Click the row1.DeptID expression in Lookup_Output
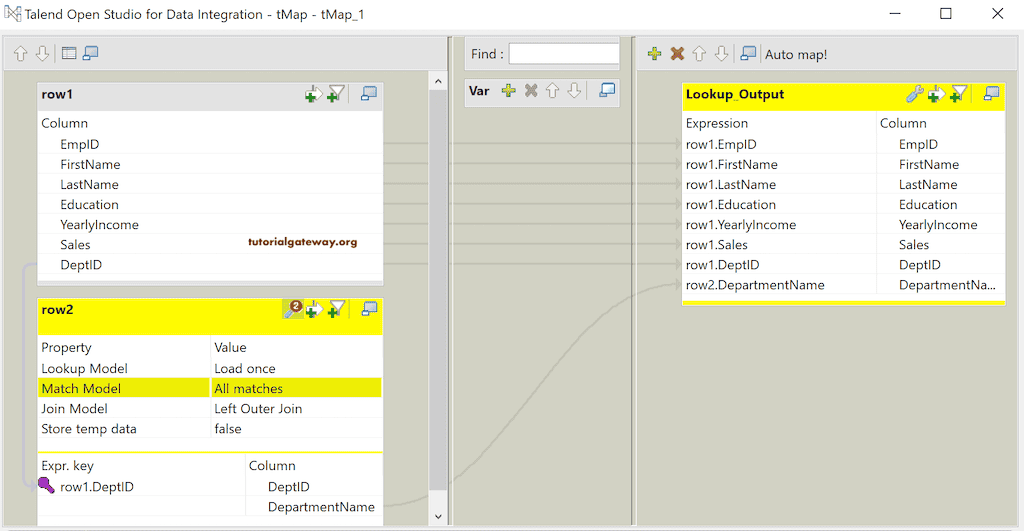The image size is (1024, 531). [x=722, y=265]
